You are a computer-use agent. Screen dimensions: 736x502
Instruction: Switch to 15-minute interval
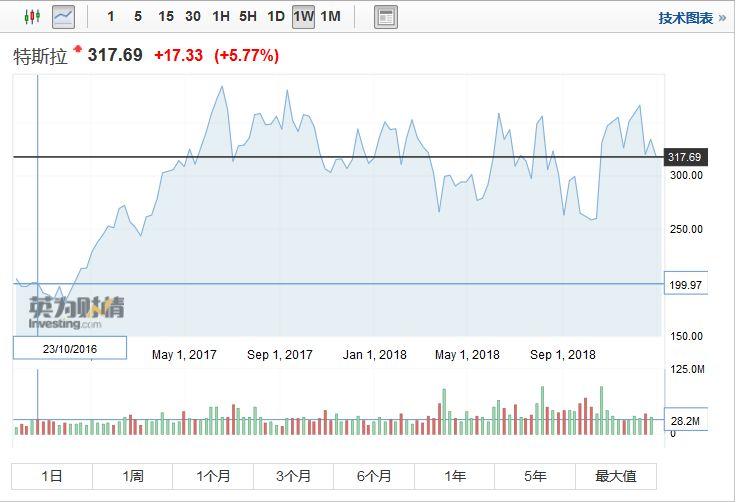pos(165,17)
